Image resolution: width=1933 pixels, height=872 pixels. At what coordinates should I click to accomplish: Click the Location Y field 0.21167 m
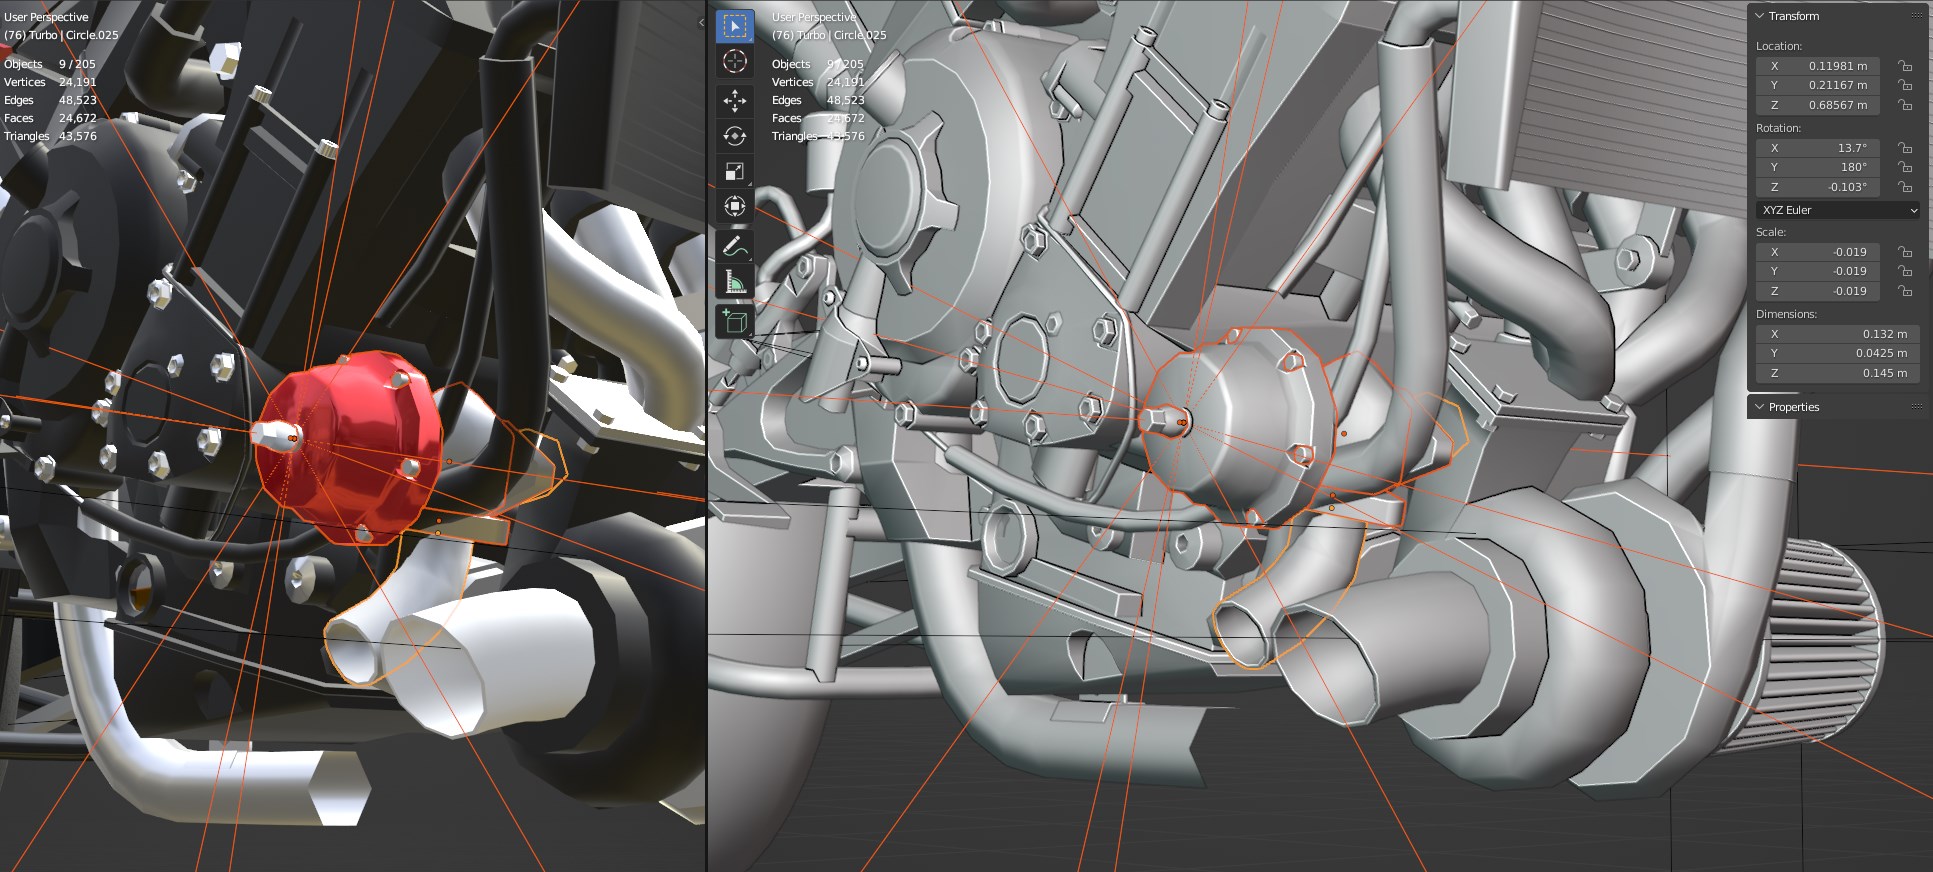click(x=1818, y=85)
